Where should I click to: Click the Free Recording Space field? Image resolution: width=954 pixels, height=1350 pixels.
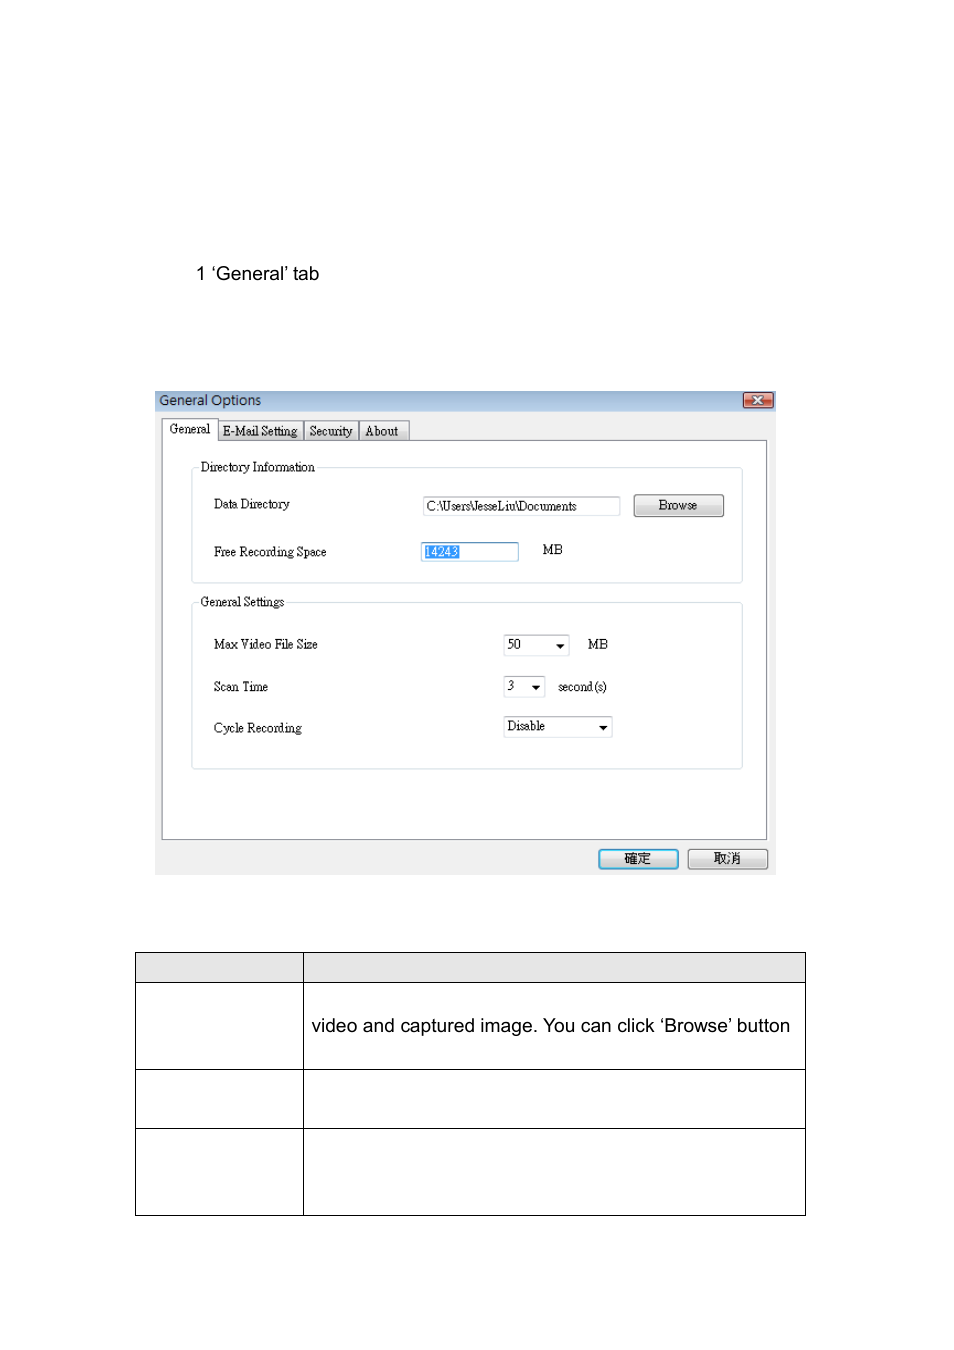pos(470,552)
